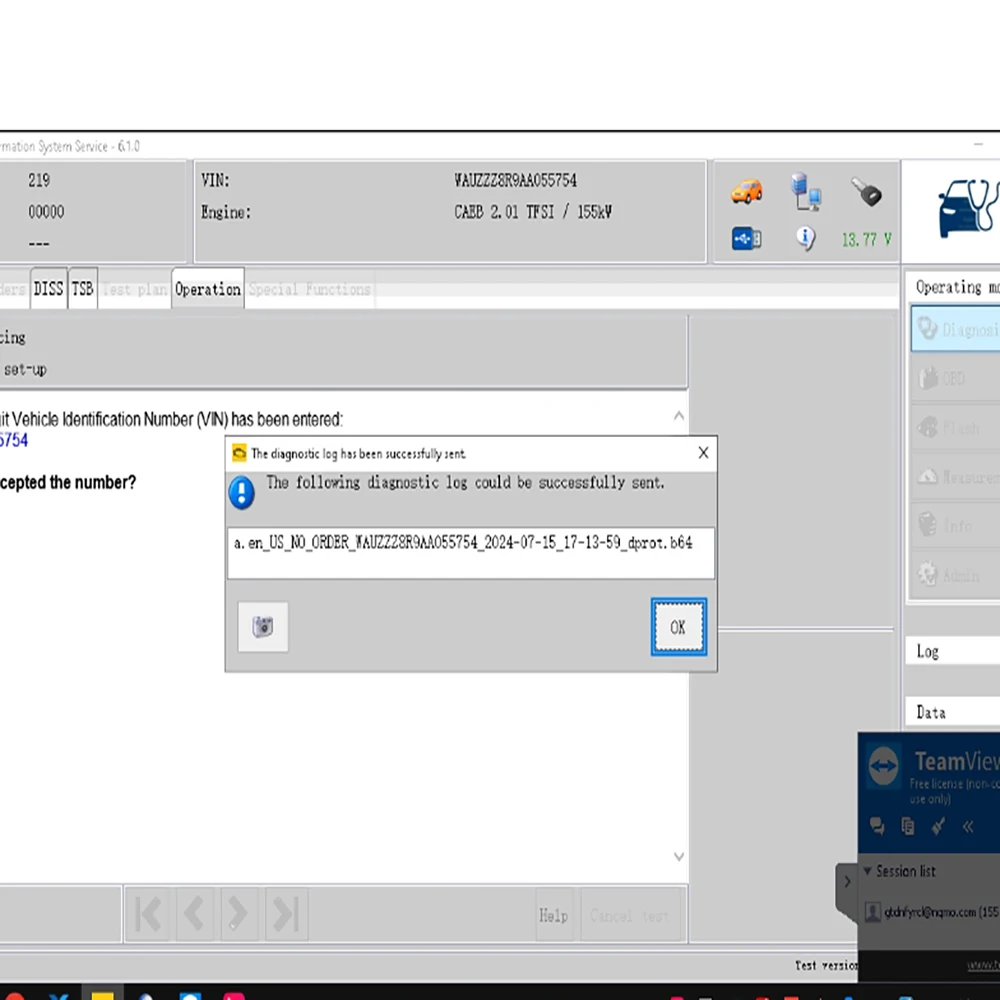Click the info bubble icon in header
Screen dimensions: 1000x1000
[x=805, y=239]
